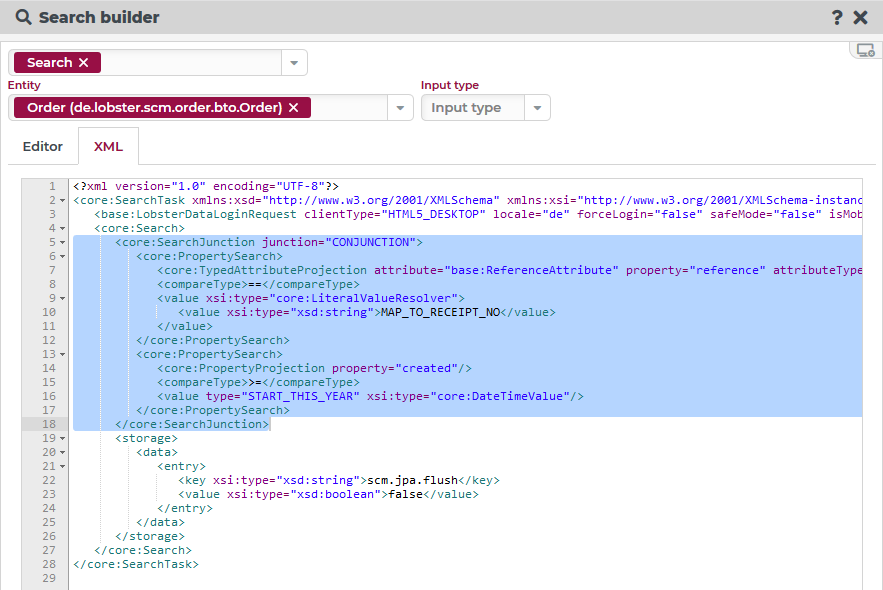883x590 pixels.
Task: Click line number 29 in the gutter
Action: [x=49, y=578]
